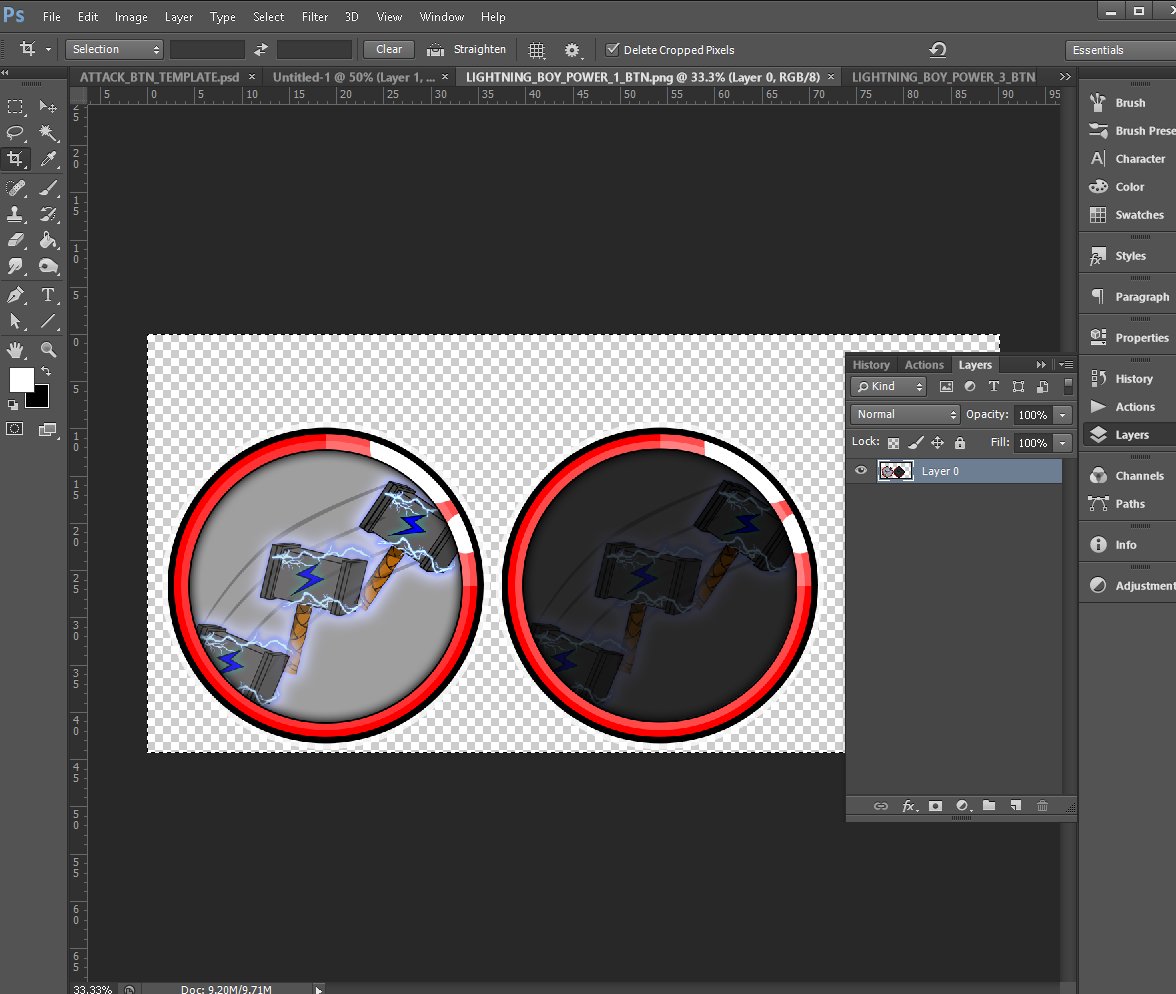Swap crop width and height values

[x=260, y=50]
